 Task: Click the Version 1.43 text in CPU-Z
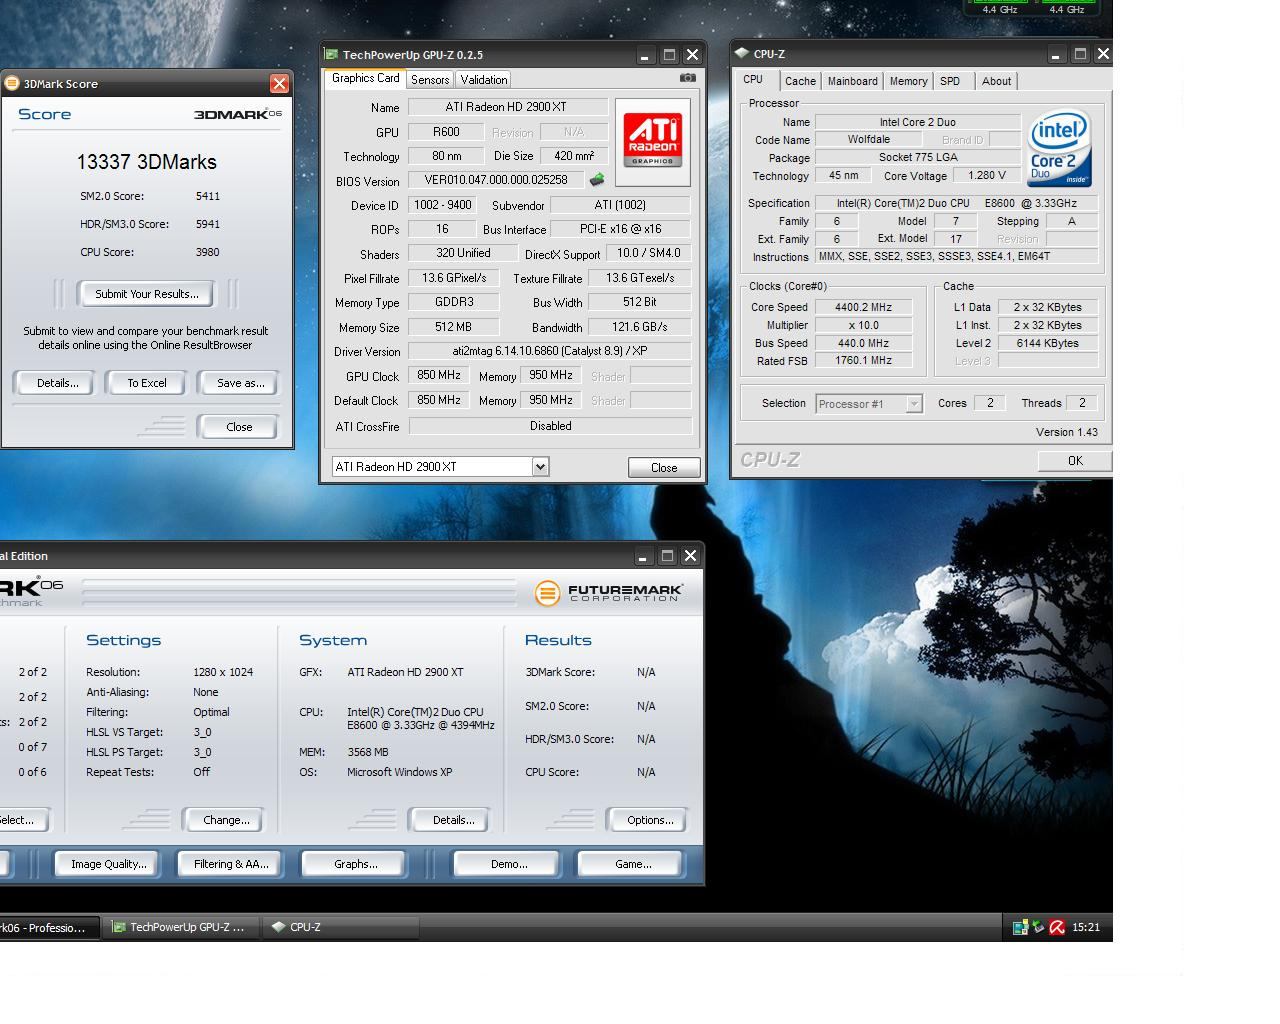click(x=1066, y=432)
